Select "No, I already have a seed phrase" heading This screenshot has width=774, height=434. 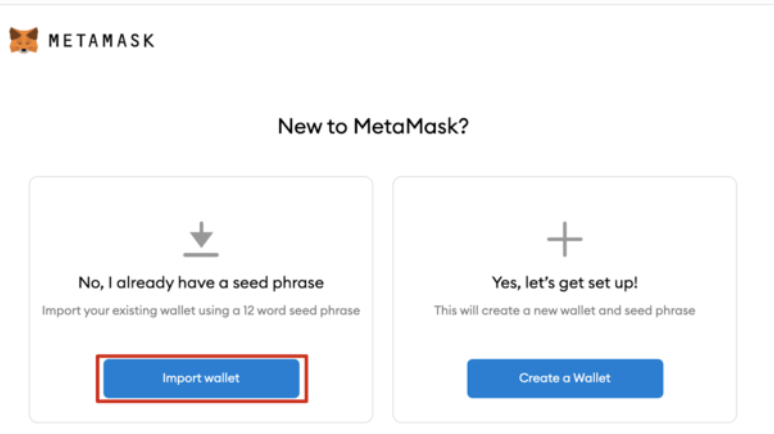[201, 283]
